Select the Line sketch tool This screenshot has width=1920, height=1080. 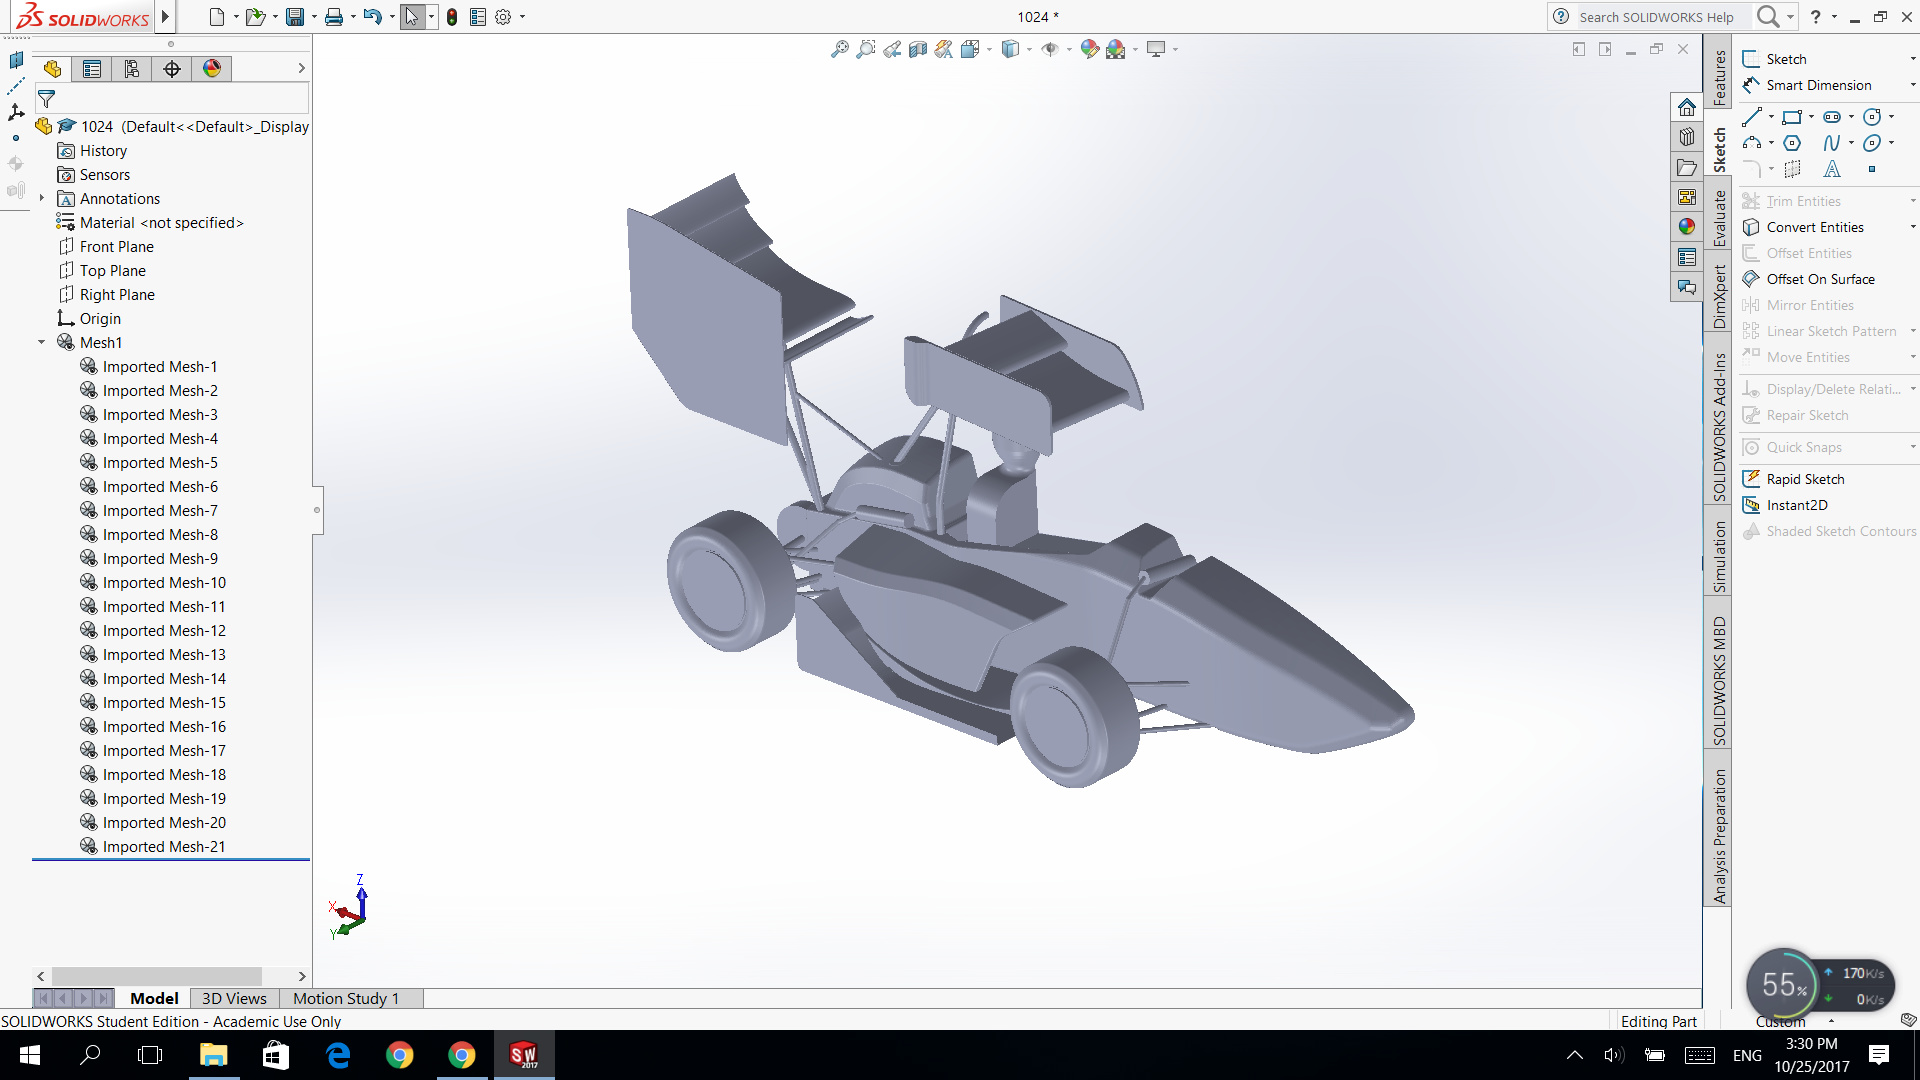click(x=1751, y=117)
